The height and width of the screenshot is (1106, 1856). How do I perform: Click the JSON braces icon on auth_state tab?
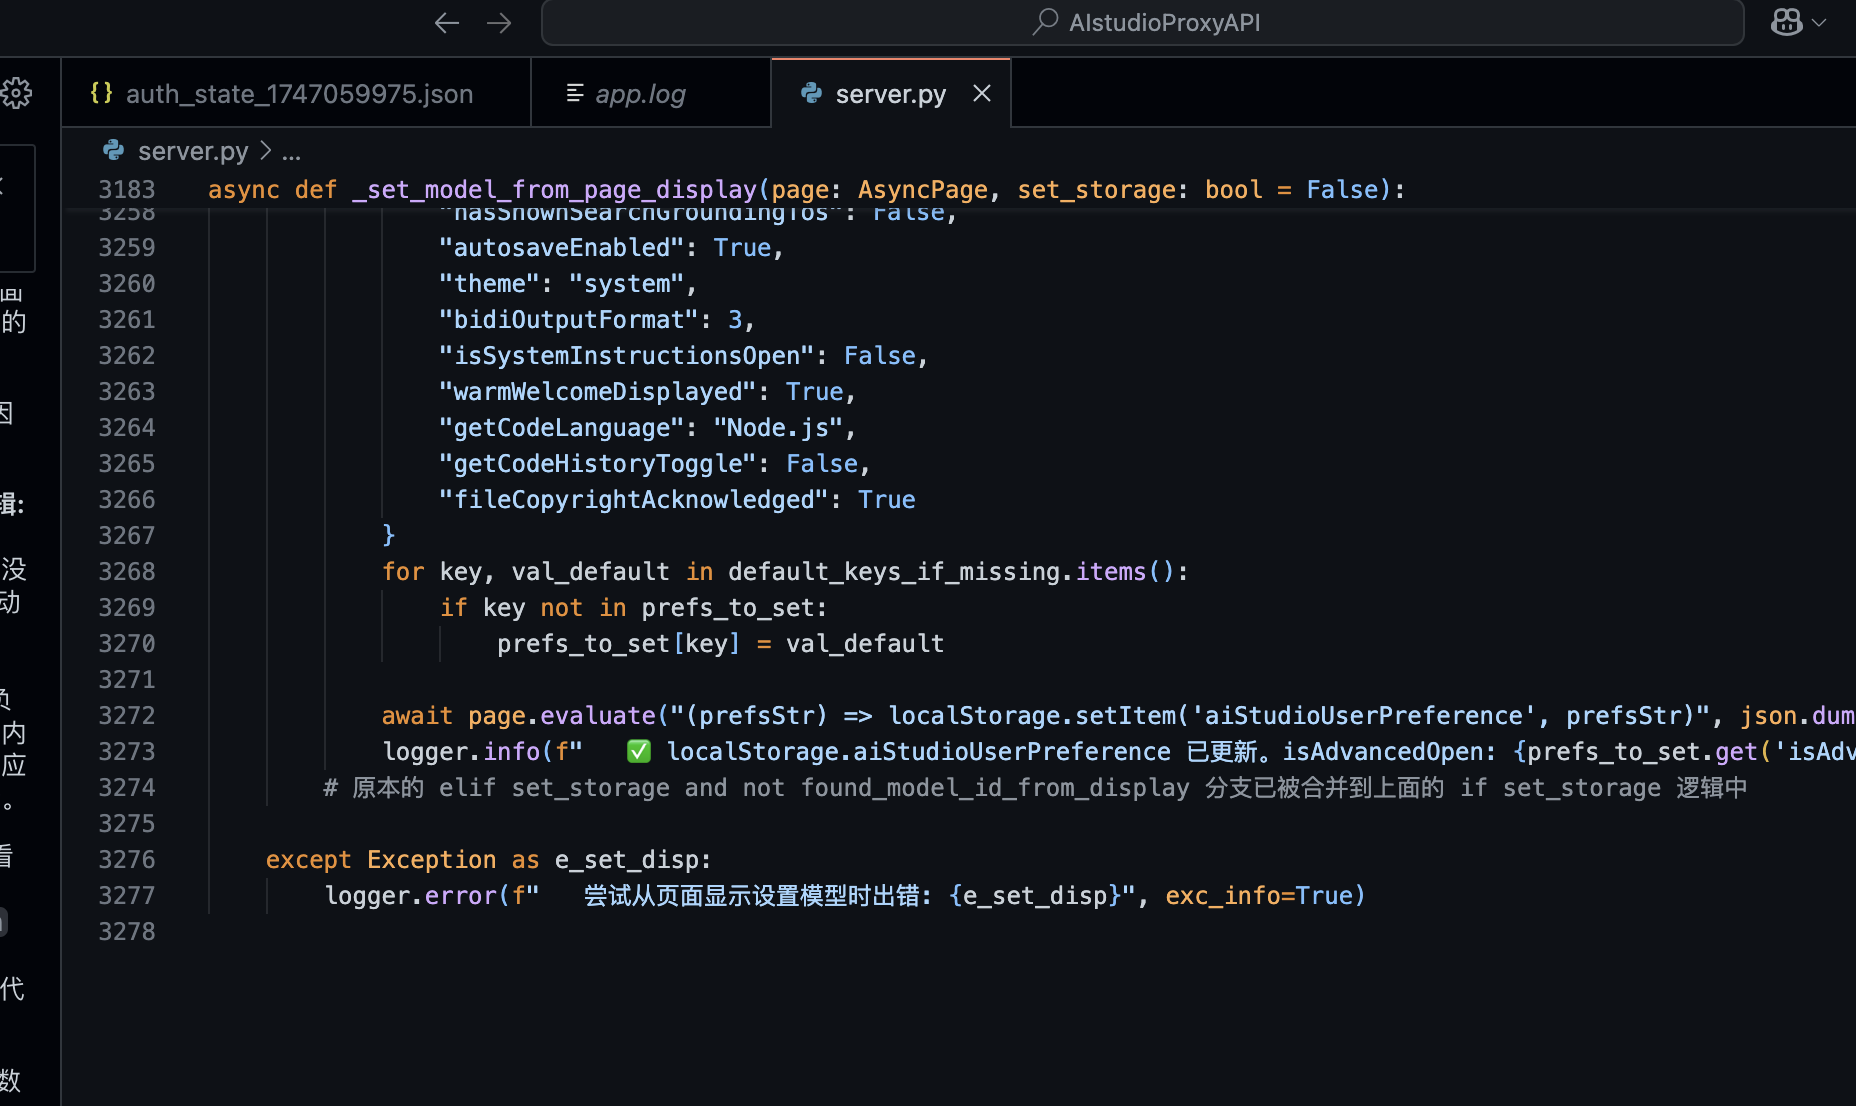pyautogui.click(x=101, y=93)
